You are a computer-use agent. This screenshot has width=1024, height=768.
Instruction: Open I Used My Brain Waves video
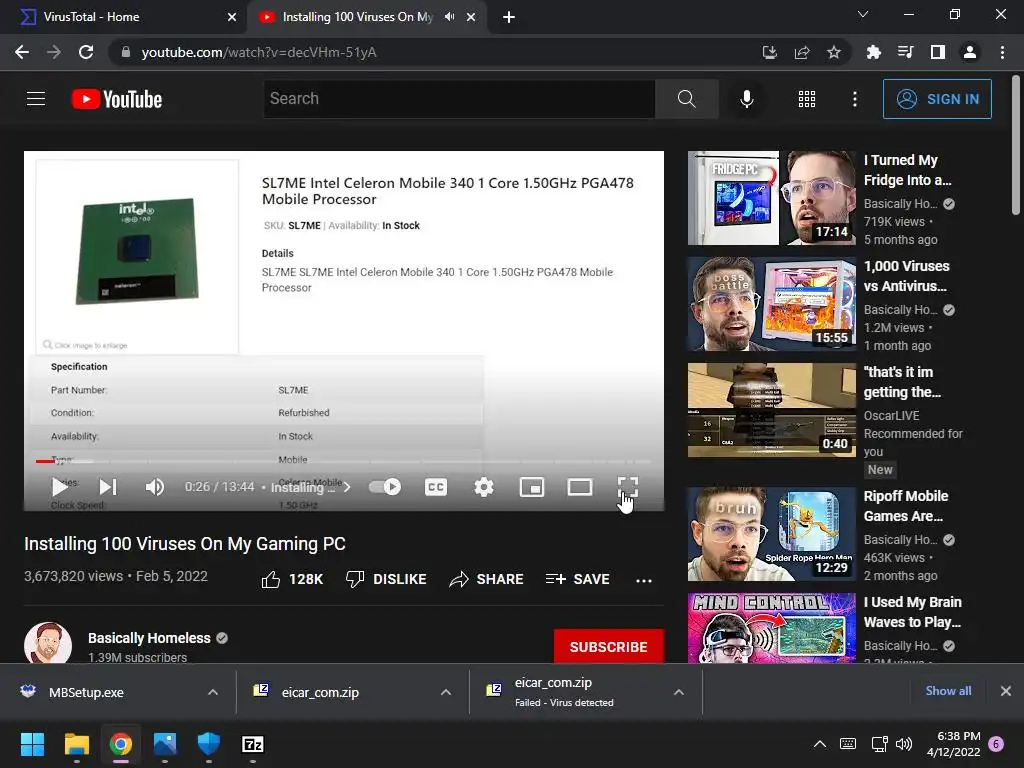912,612
